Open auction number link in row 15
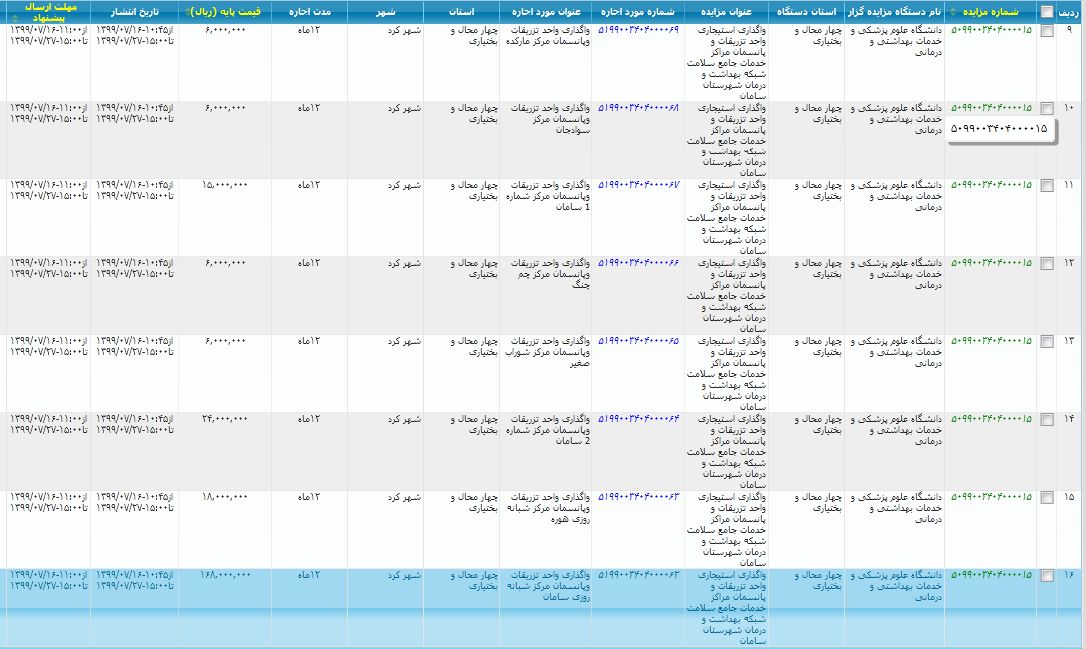1086x649 pixels. (990, 497)
